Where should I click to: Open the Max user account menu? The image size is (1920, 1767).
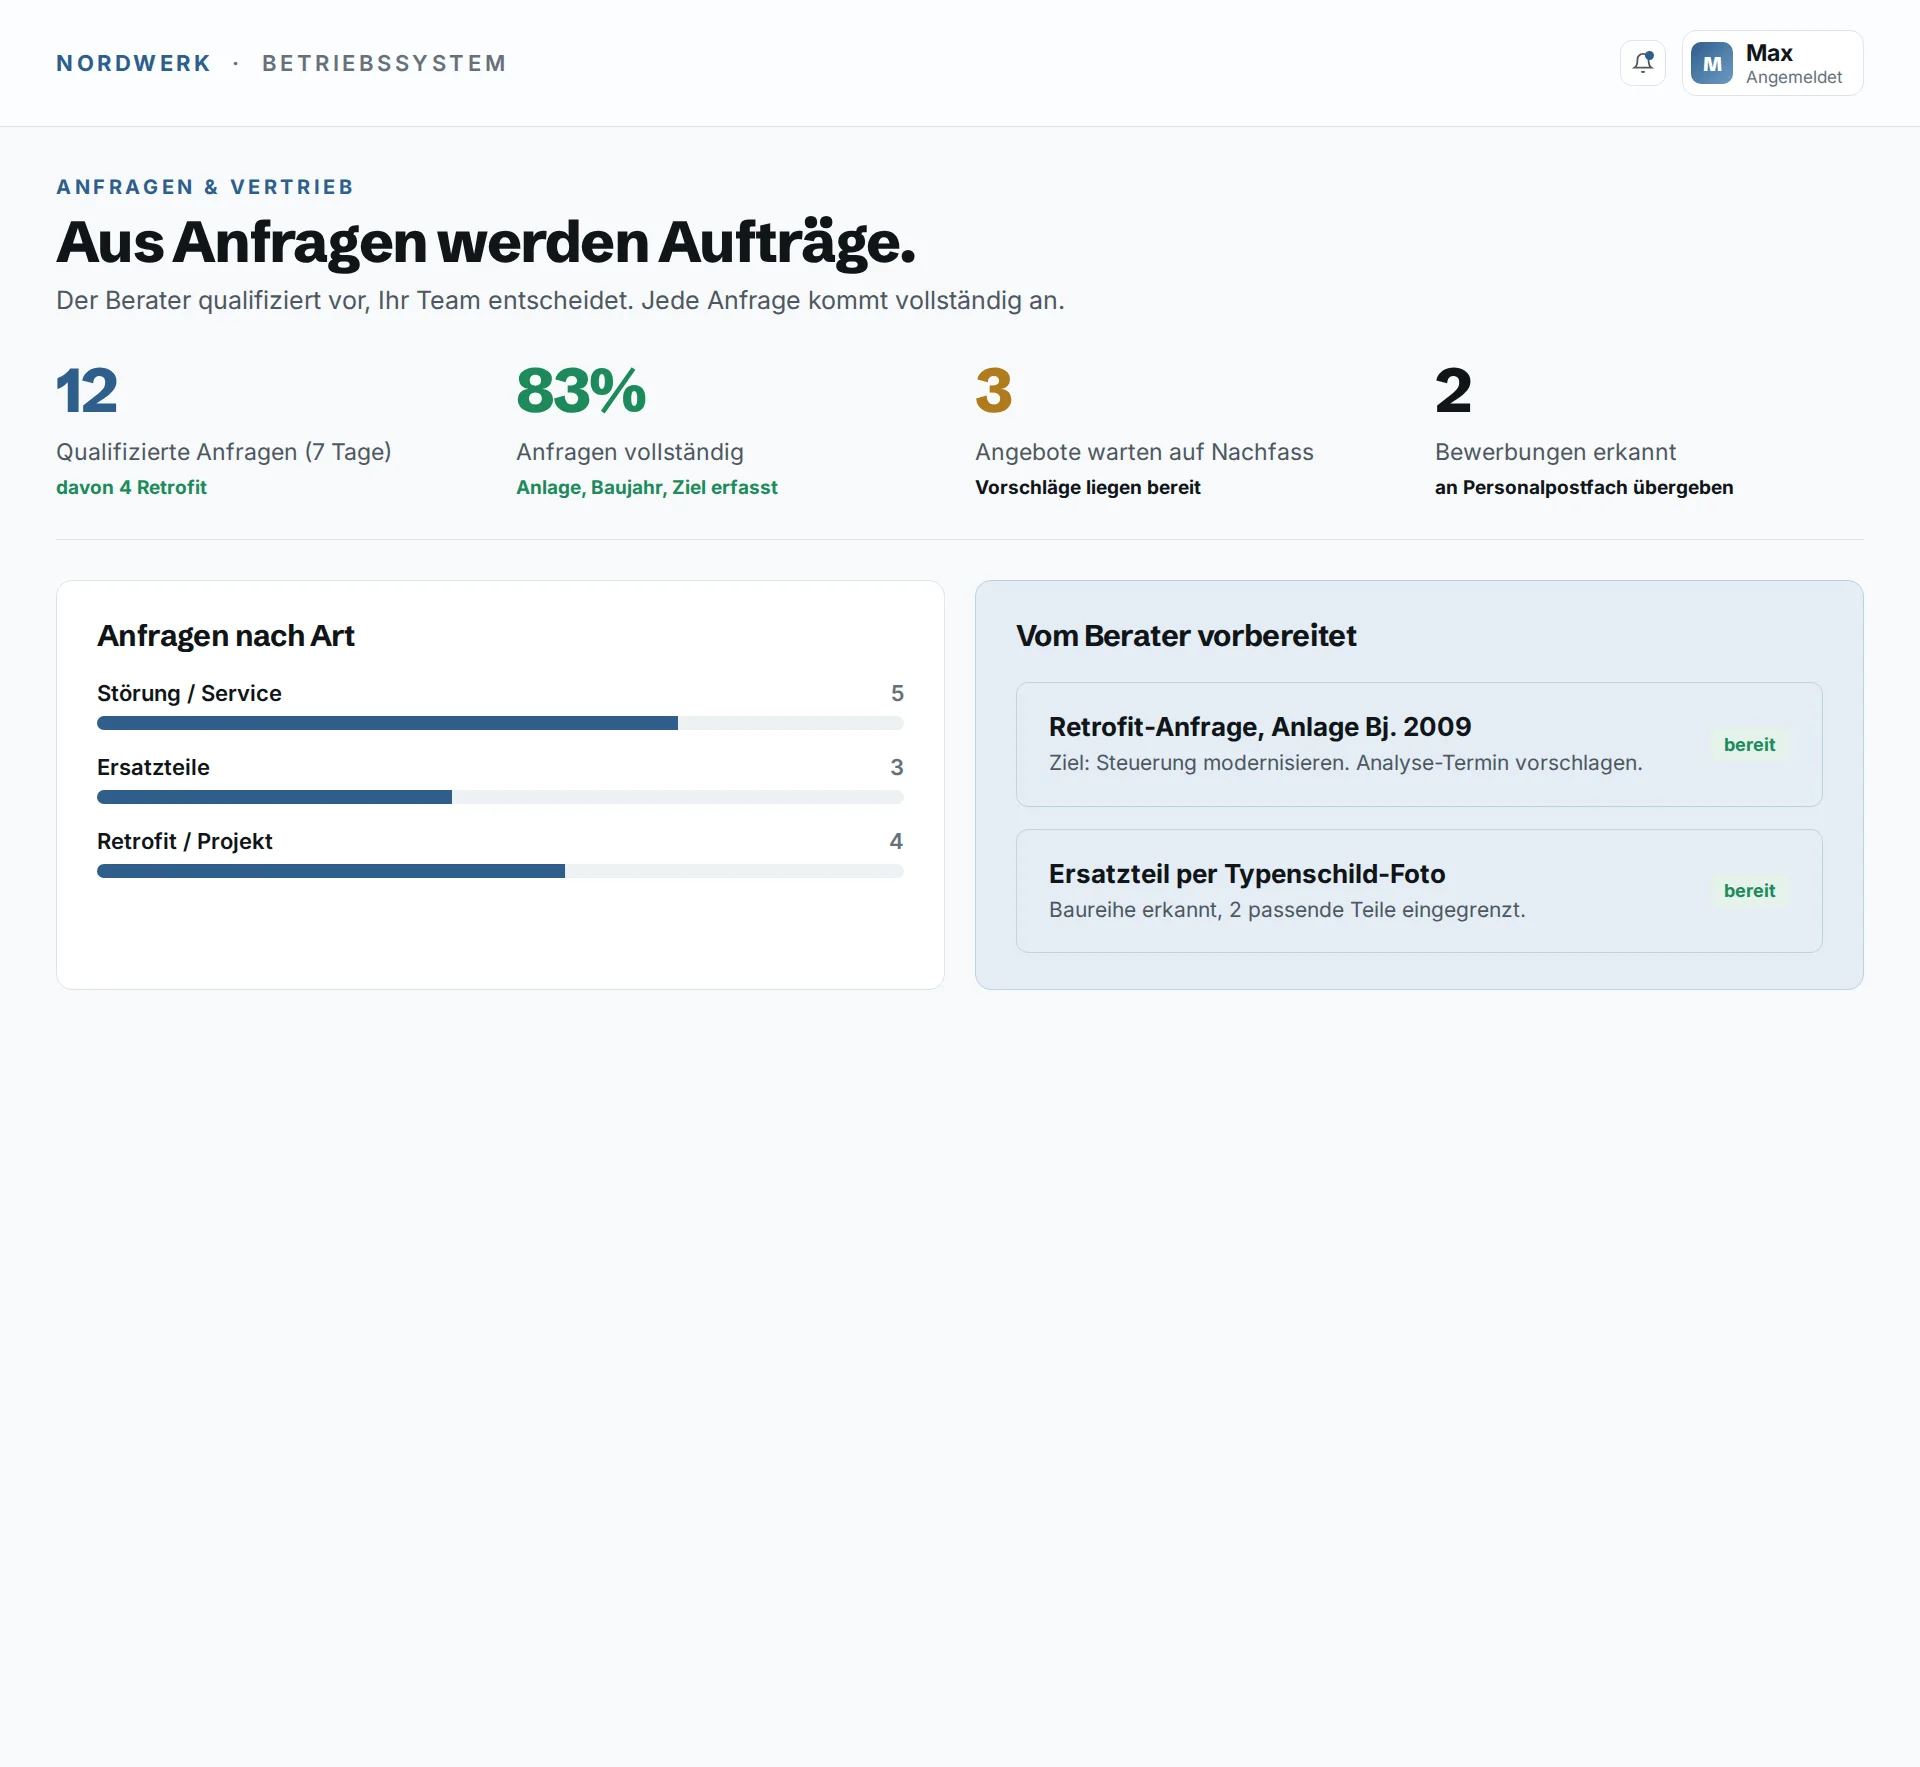1772,63
